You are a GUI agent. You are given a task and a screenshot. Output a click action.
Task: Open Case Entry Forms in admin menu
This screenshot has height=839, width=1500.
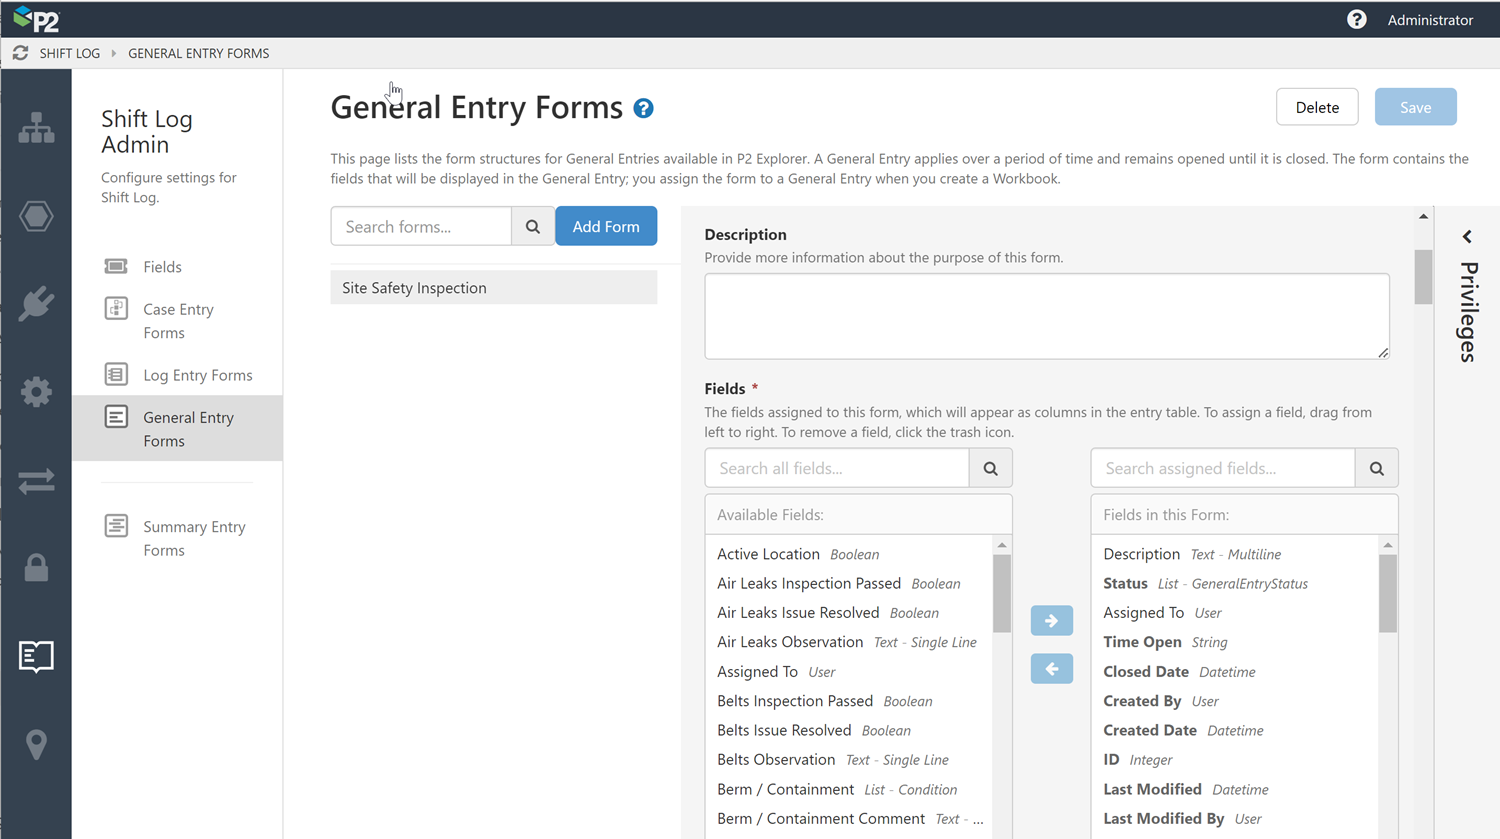click(x=178, y=321)
